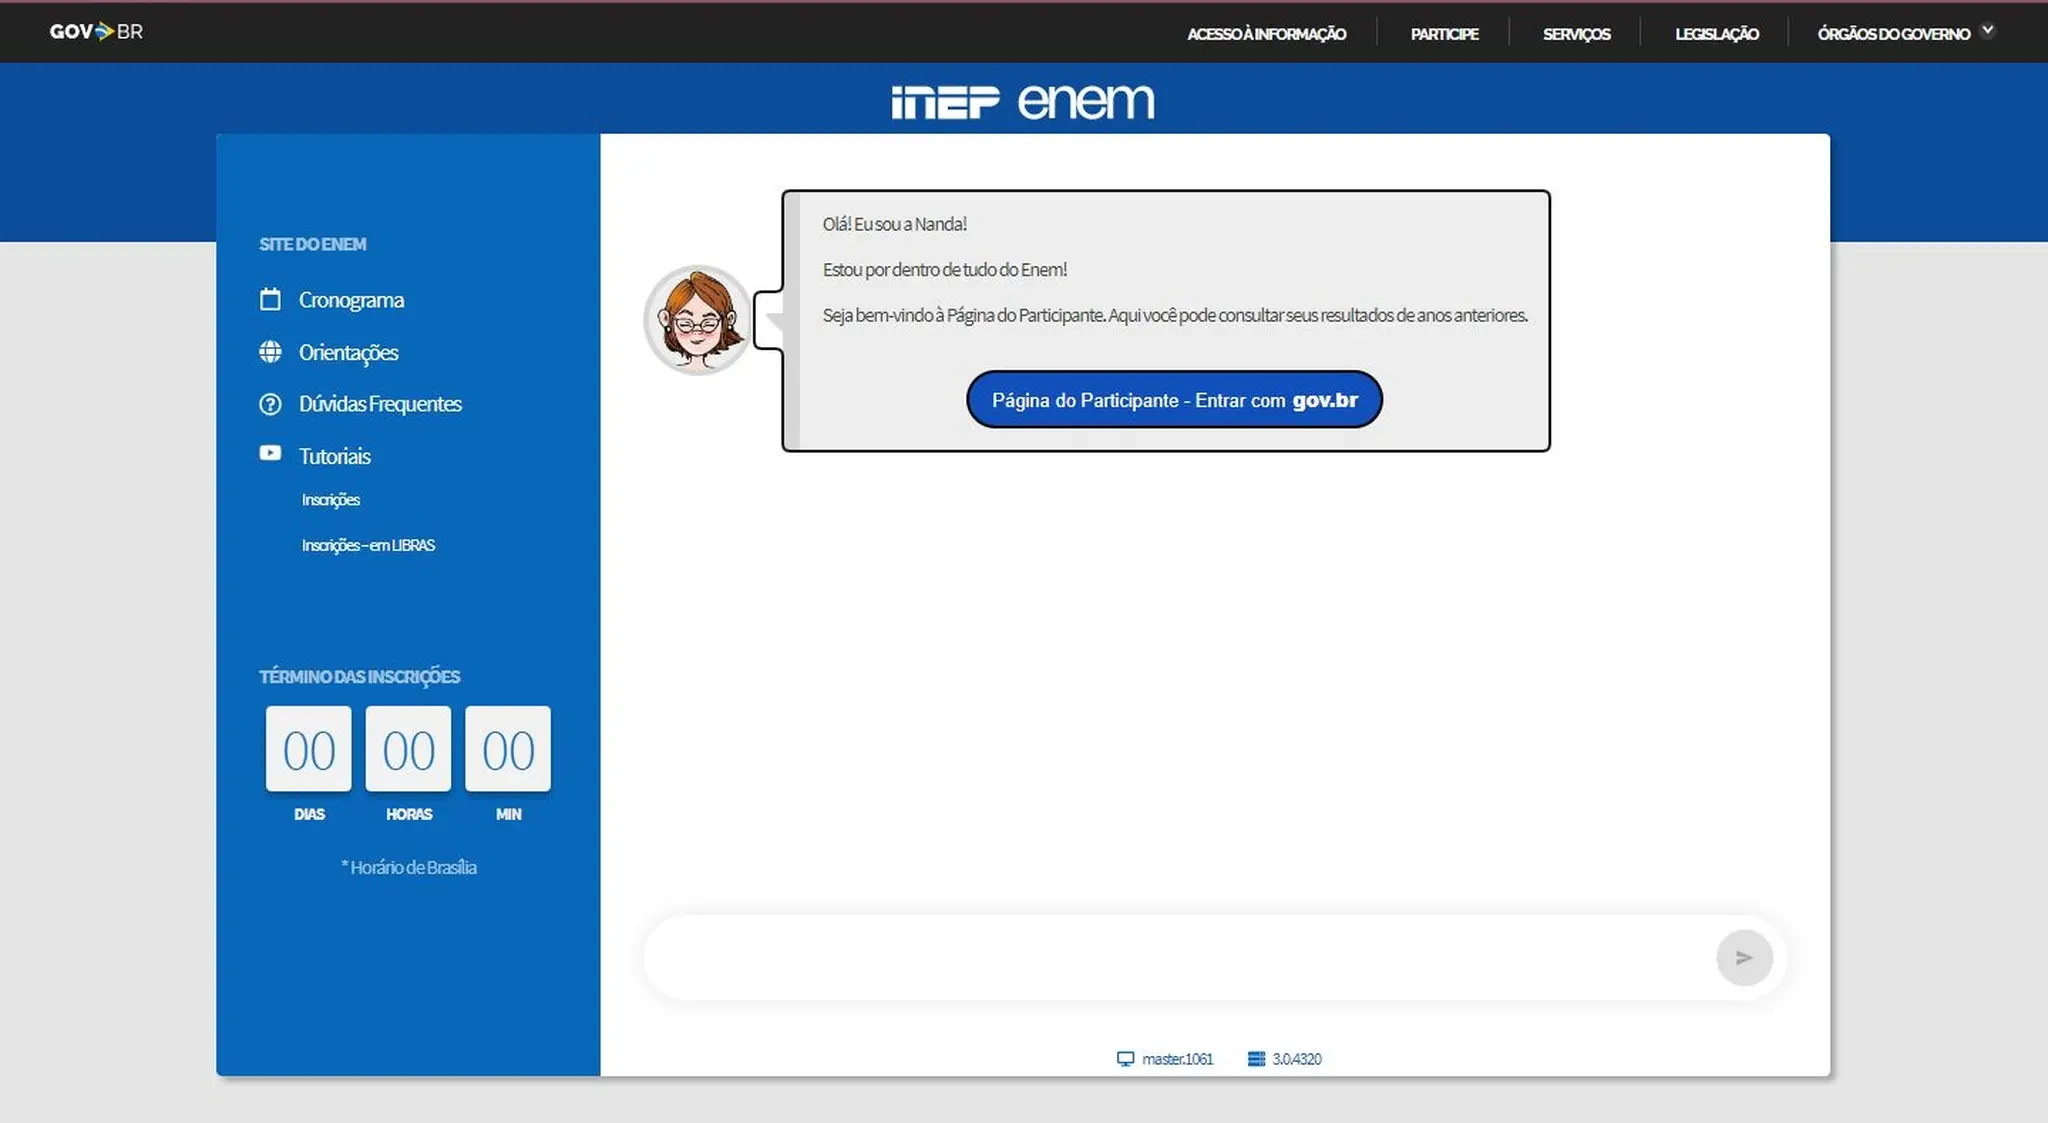Screen dimensions: 2048x1123
Task: Open the Inscrições tutorial link
Action: tap(331, 500)
